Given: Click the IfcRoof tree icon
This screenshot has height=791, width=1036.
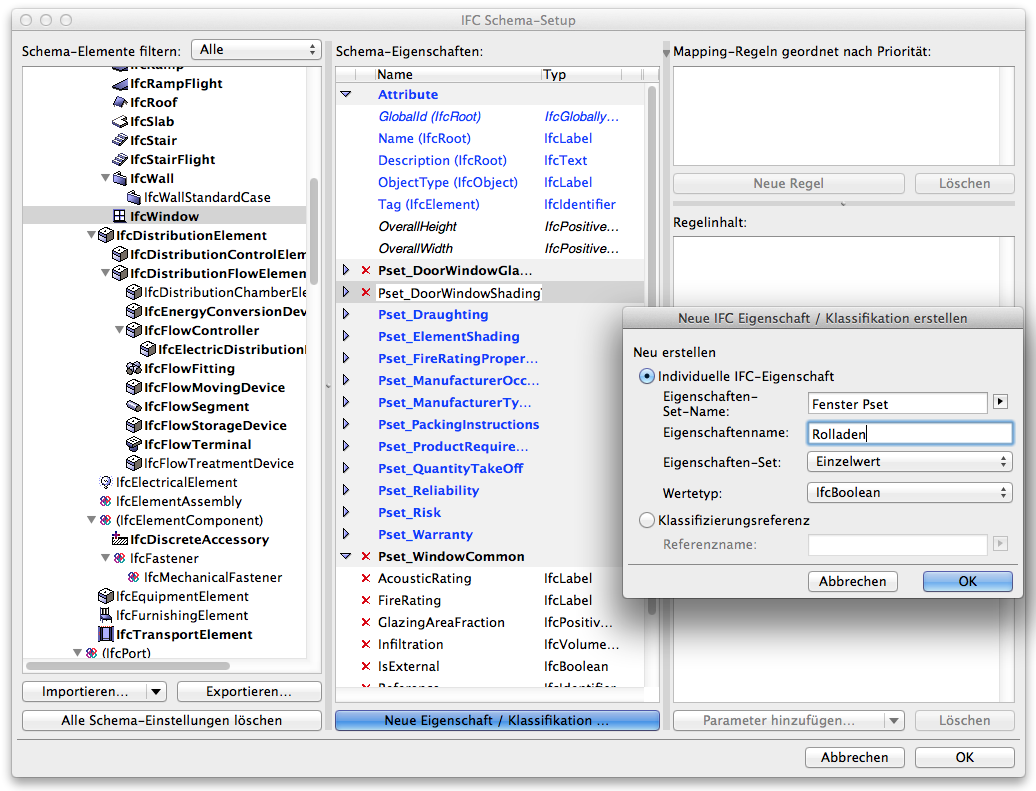Looking at the screenshot, I should pyautogui.click(x=120, y=102).
